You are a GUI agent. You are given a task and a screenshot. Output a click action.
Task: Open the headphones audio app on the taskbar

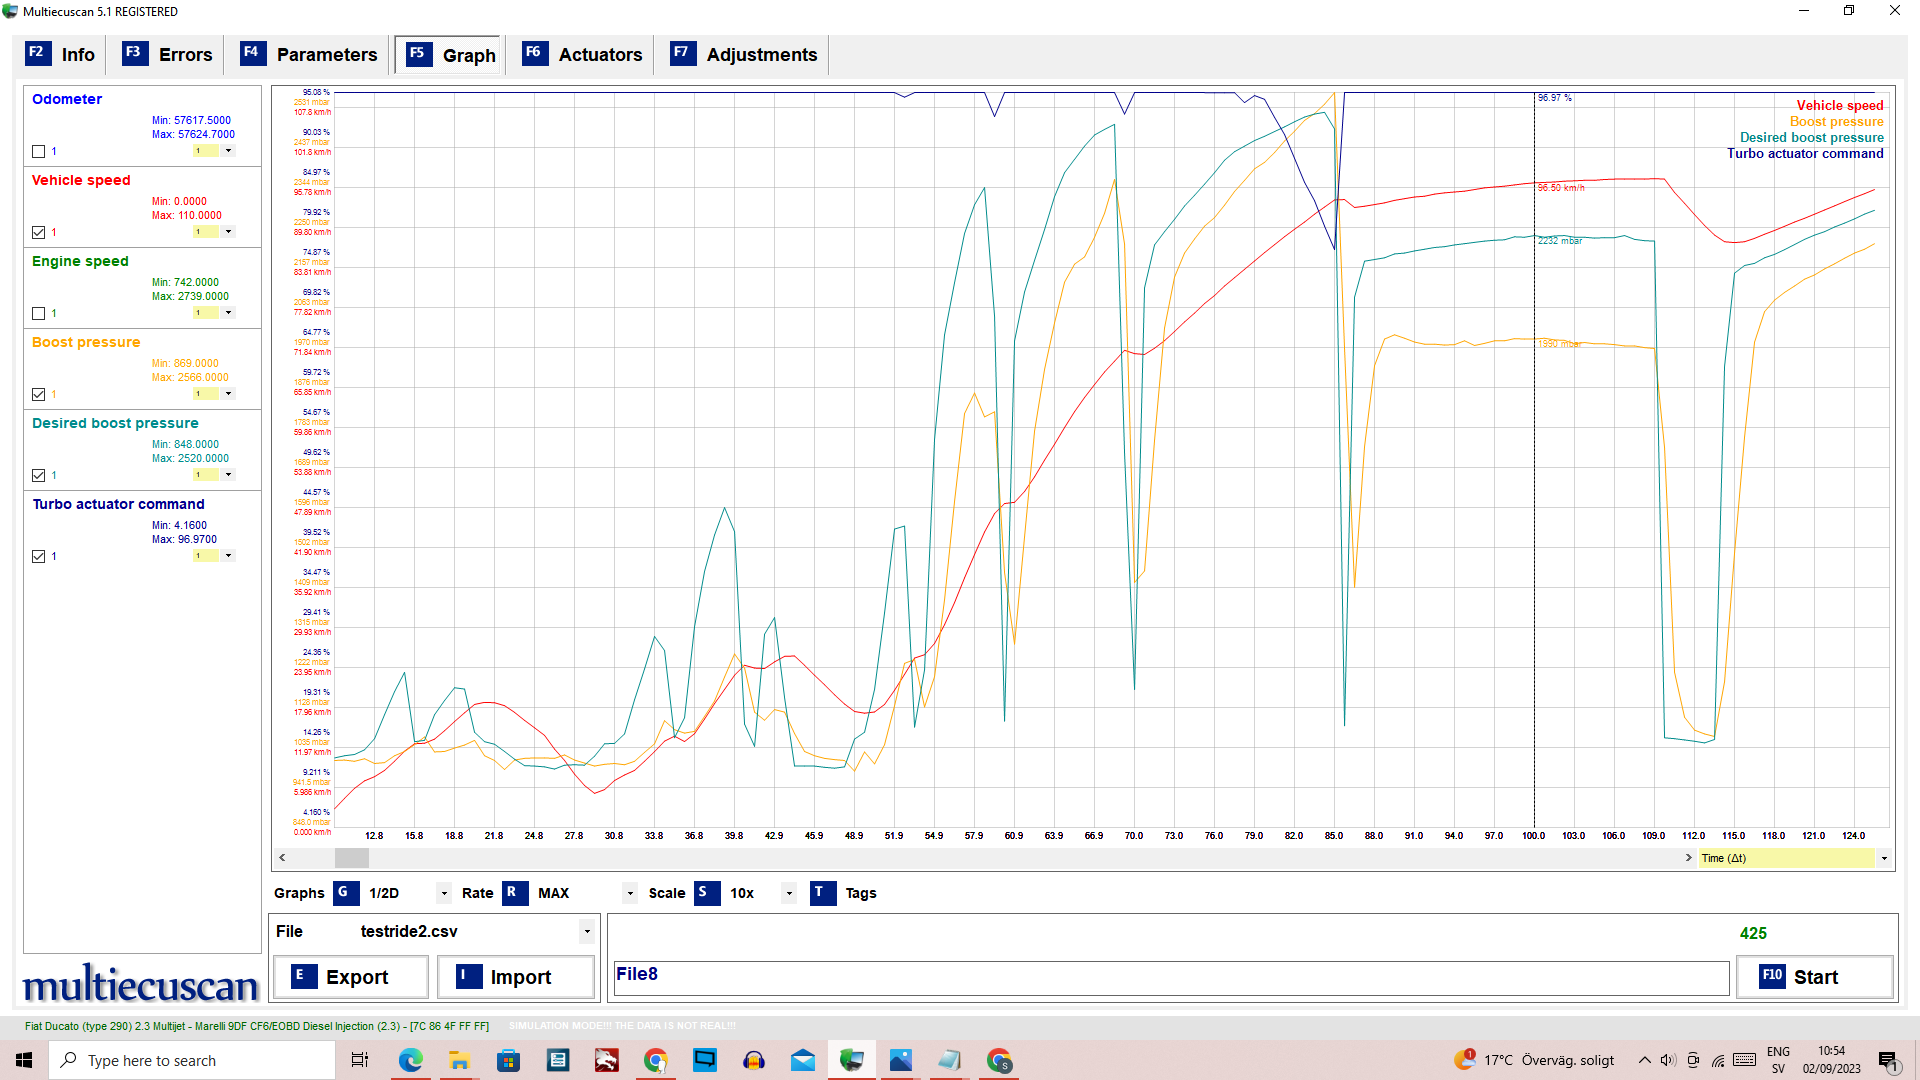click(753, 1060)
